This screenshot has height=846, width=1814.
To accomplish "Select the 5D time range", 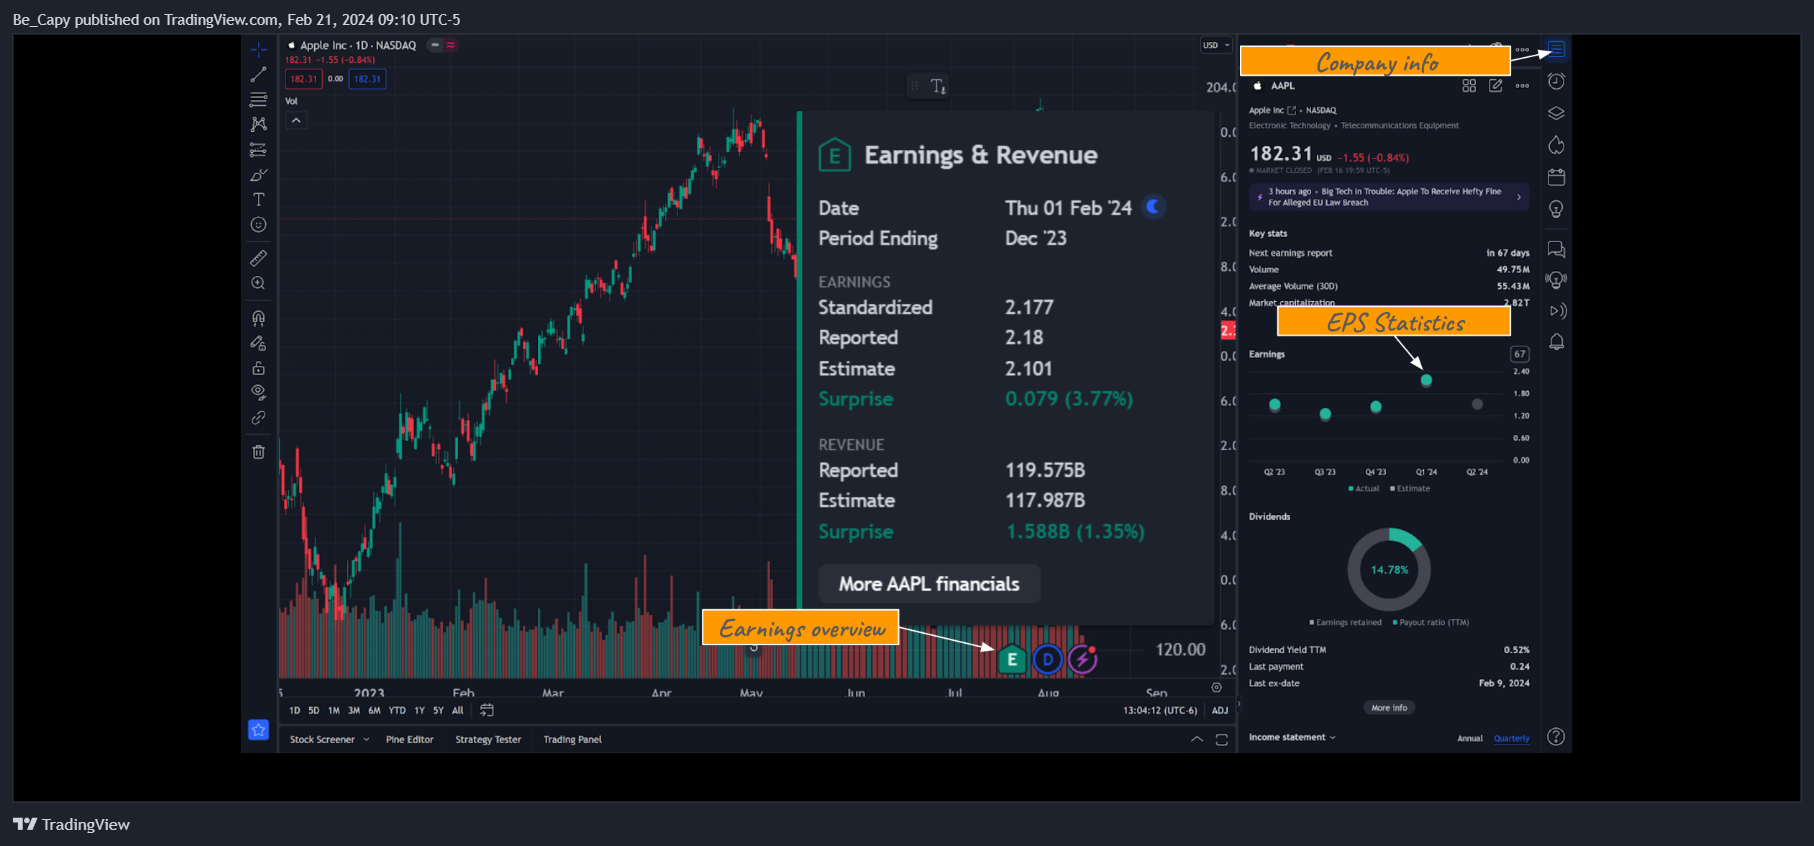I will click(x=314, y=711).
